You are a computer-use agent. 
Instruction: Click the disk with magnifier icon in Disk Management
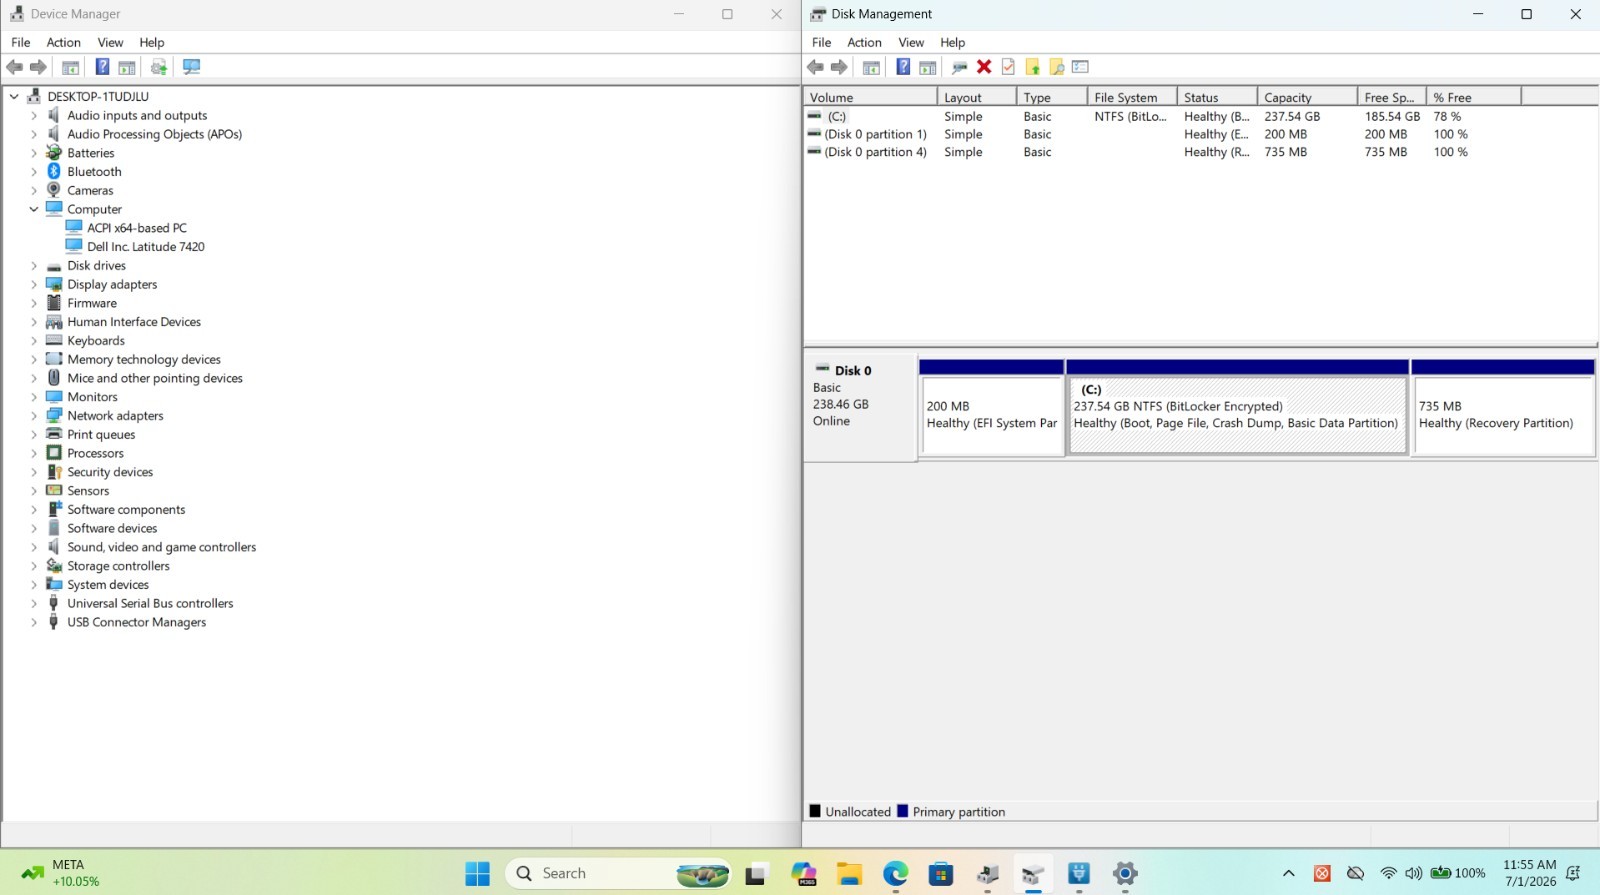(960, 67)
